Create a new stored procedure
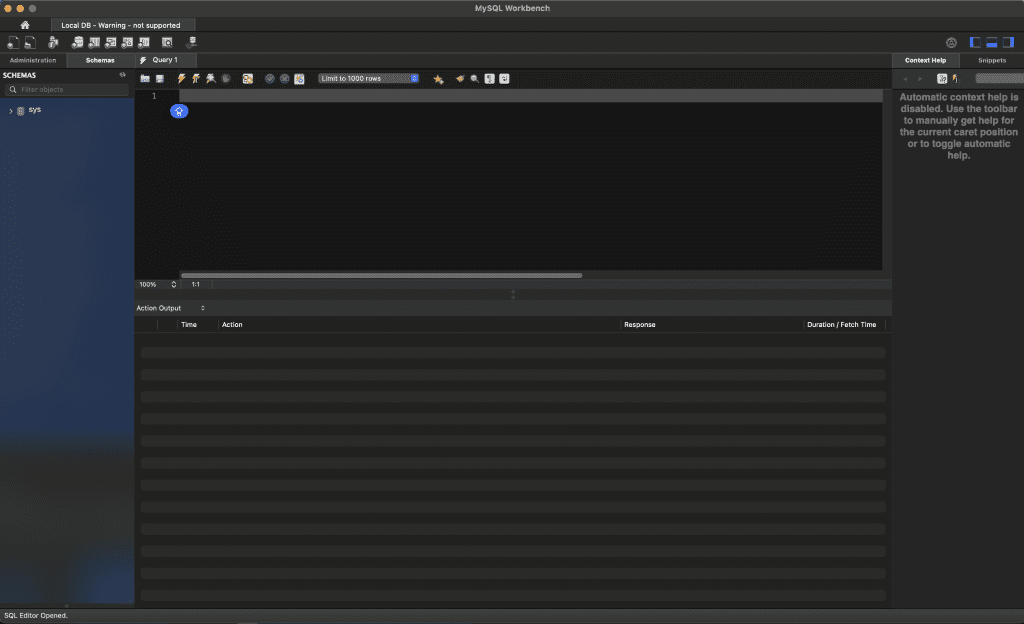 click(127, 42)
